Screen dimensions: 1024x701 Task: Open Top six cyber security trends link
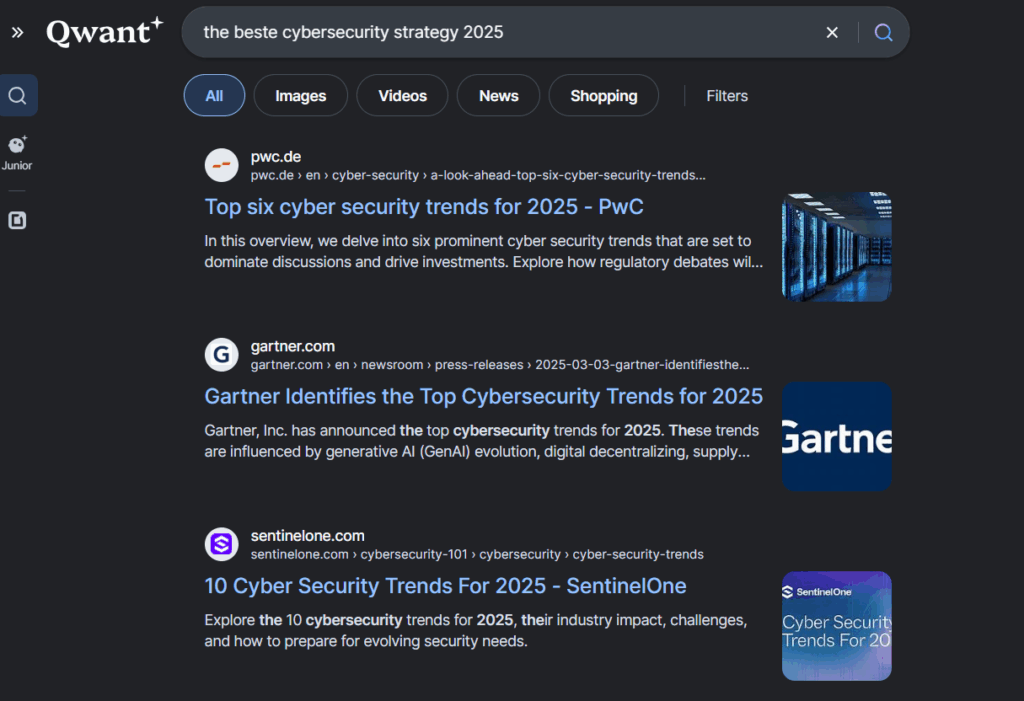(x=424, y=207)
